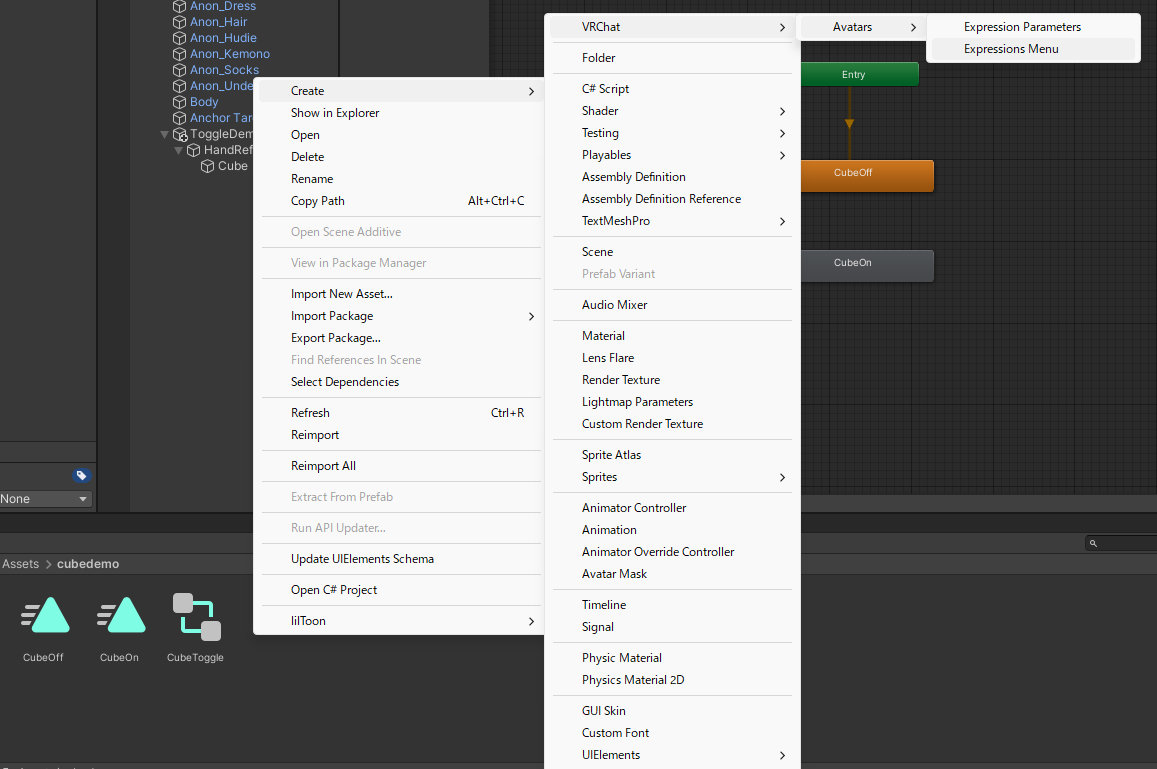Open the lilToon submenu
Screen dimensions: 1157x769
[x=401, y=621]
